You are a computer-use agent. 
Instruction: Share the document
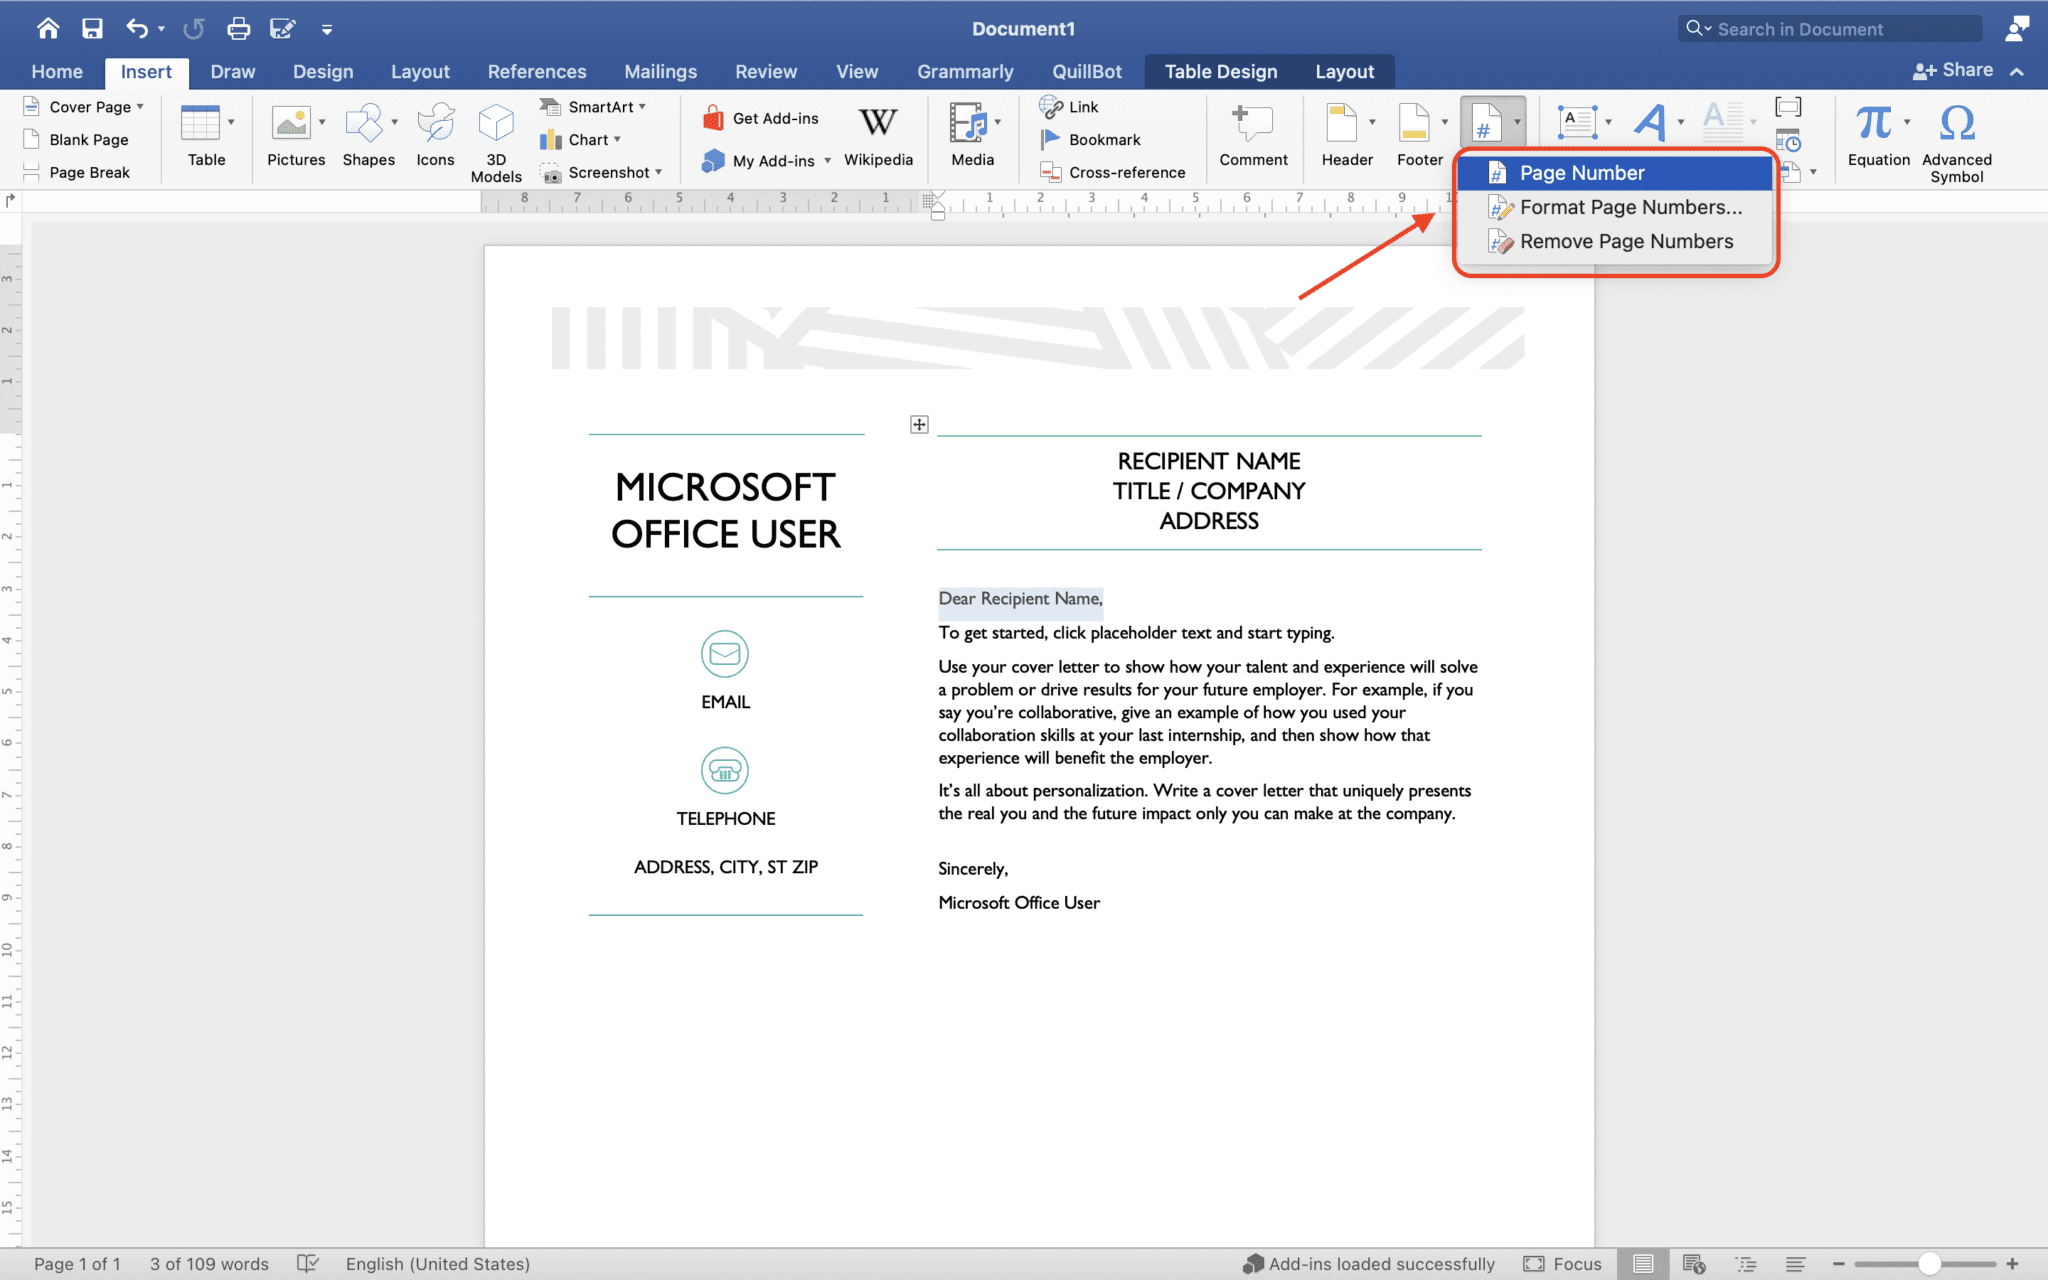(x=1953, y=70)
